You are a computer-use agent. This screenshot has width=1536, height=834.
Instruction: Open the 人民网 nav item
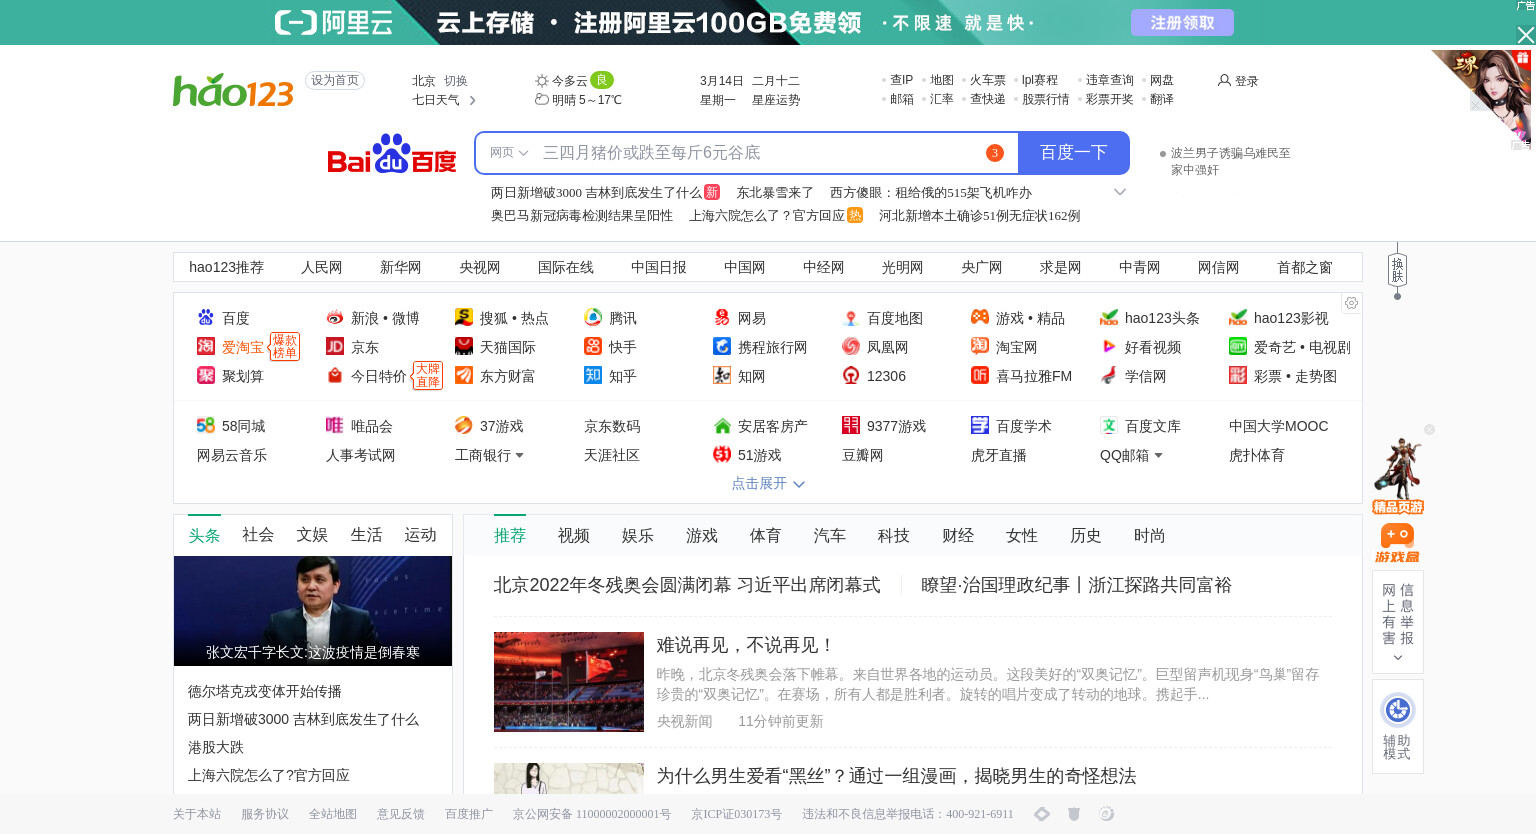322,267
